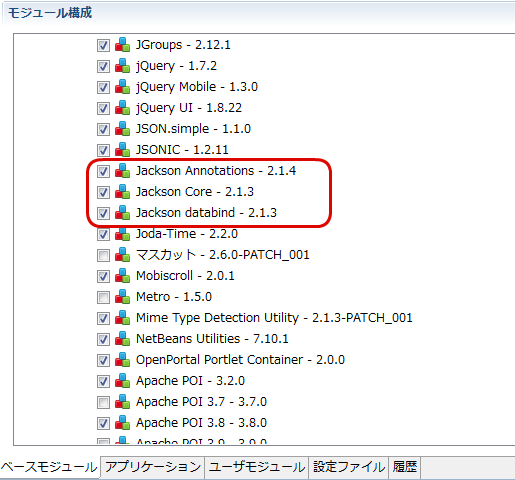Click the module icon beside Jackson databind
Image resolution: width=515 pixels, height=480 pixels.
point(122,213)
